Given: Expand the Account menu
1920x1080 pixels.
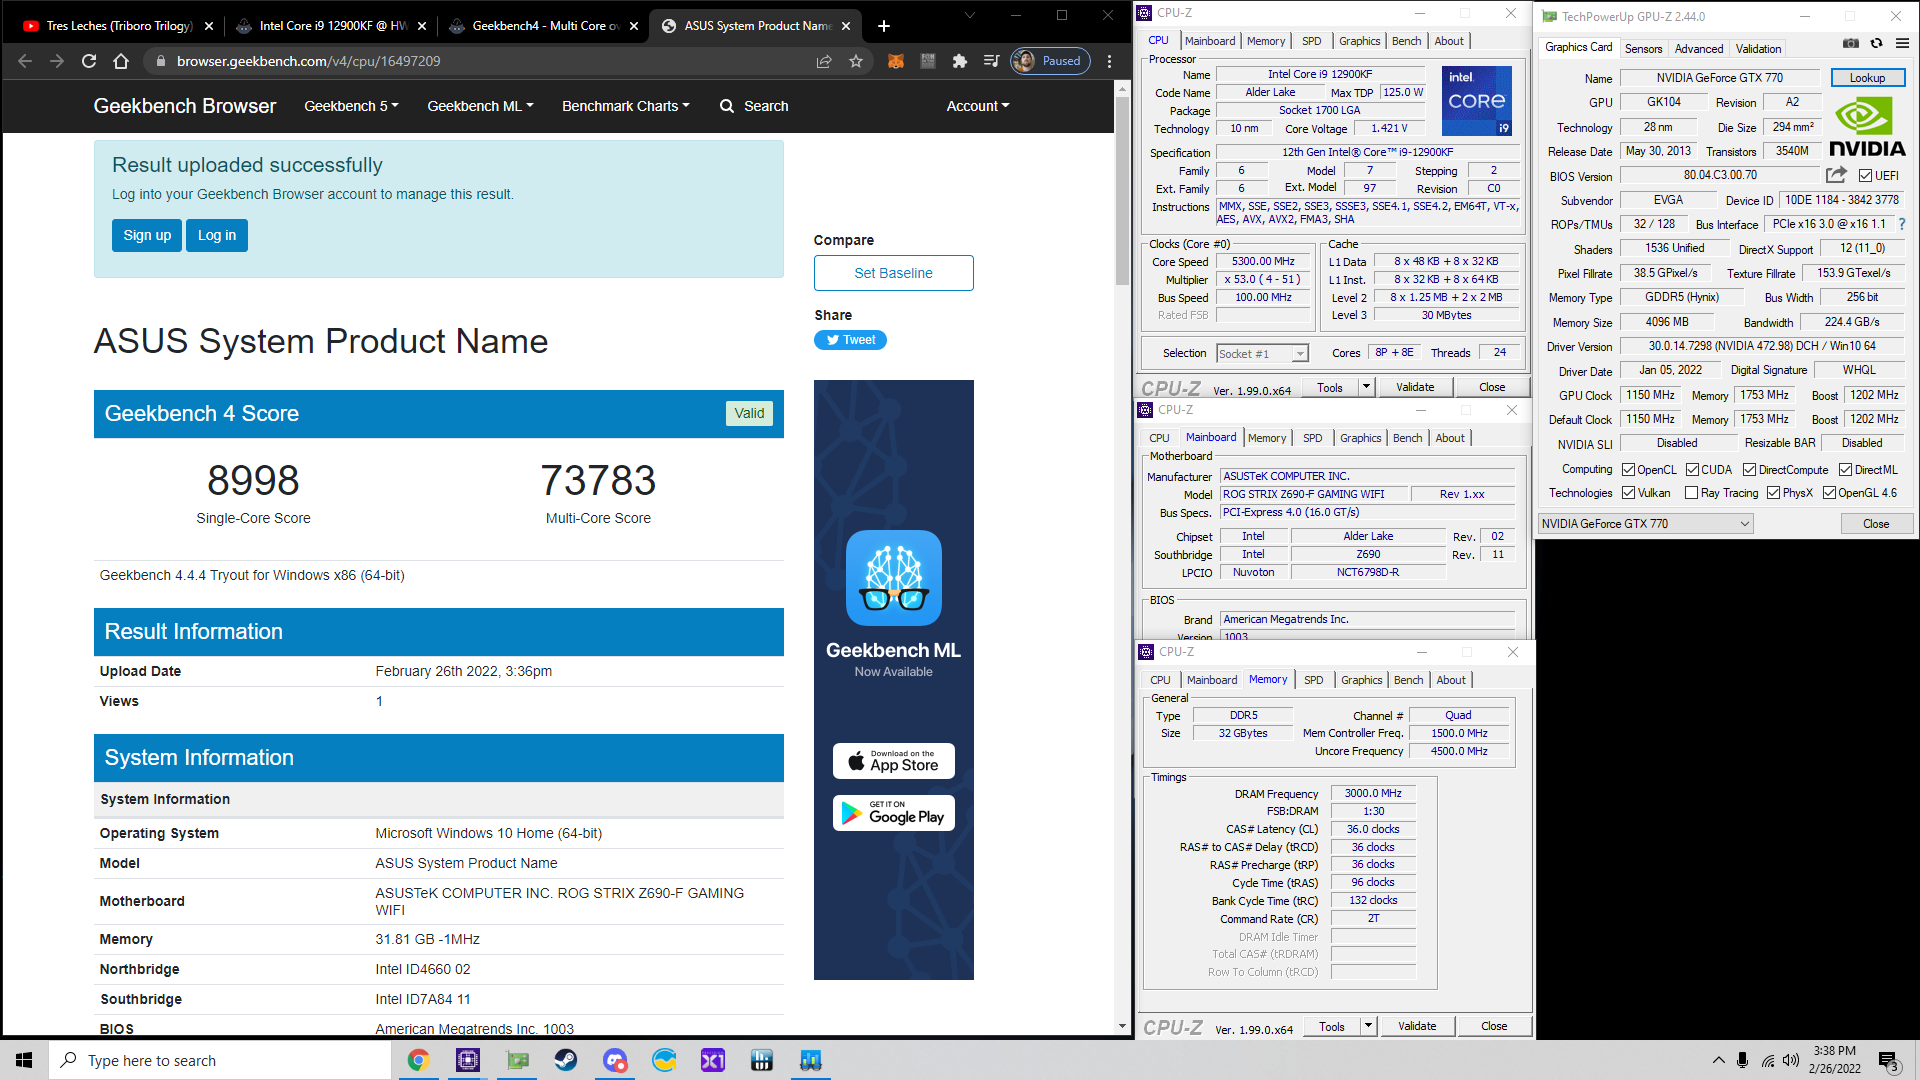Looking at the screenshot, I should (x=977, y=106).
